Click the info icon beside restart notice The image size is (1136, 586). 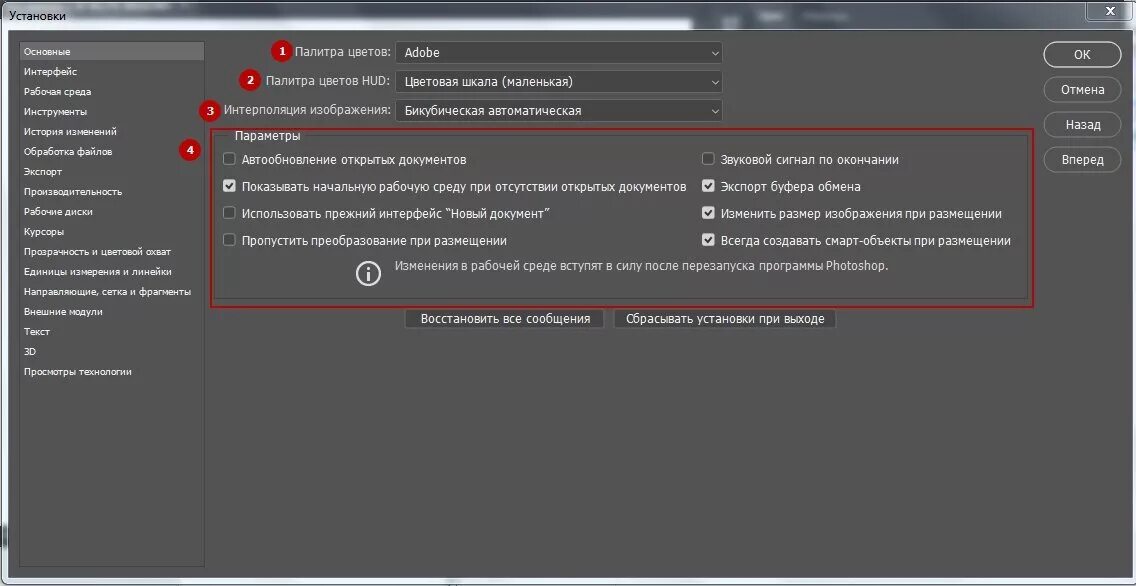(369, 274)
